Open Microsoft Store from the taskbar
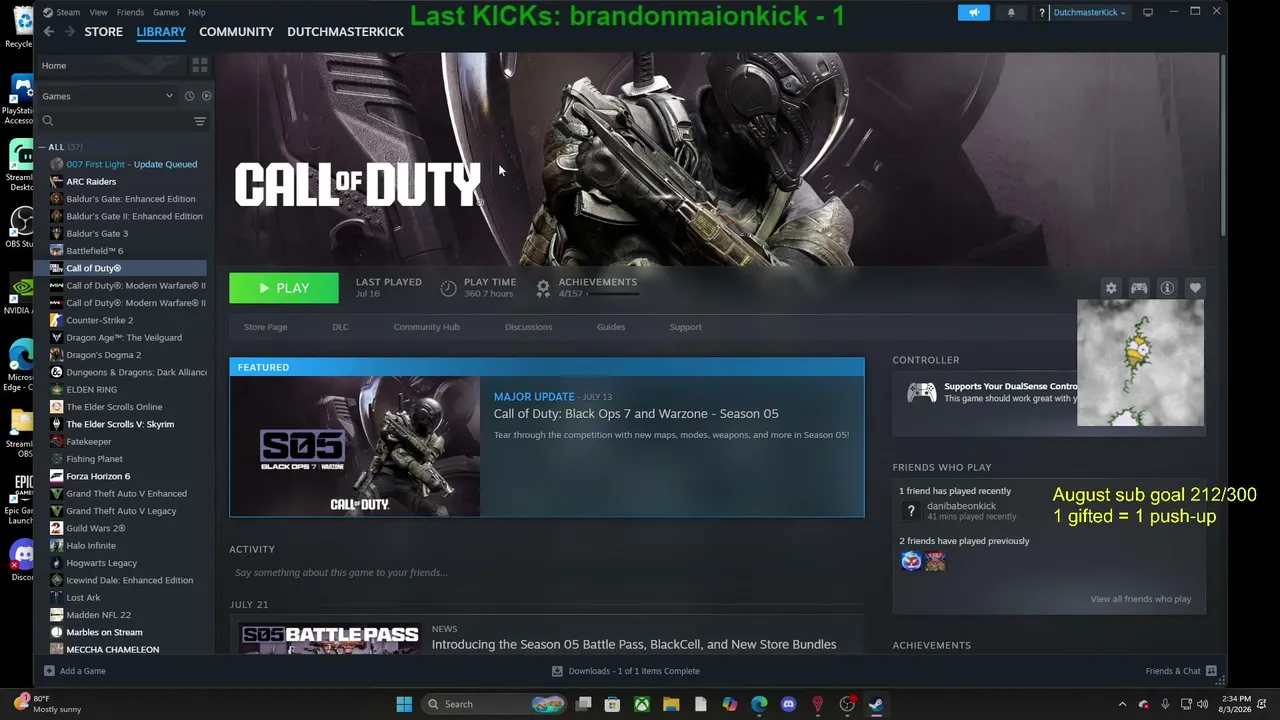The image size is (1280, 720). point(613,704)
